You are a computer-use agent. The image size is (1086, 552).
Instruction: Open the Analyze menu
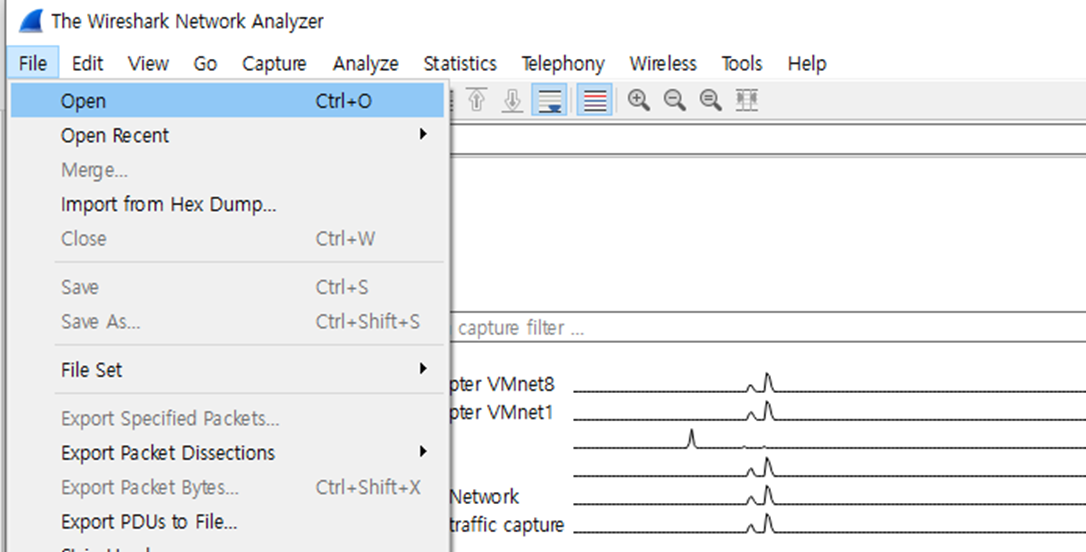pyautogui.click(x=365, y=64)
